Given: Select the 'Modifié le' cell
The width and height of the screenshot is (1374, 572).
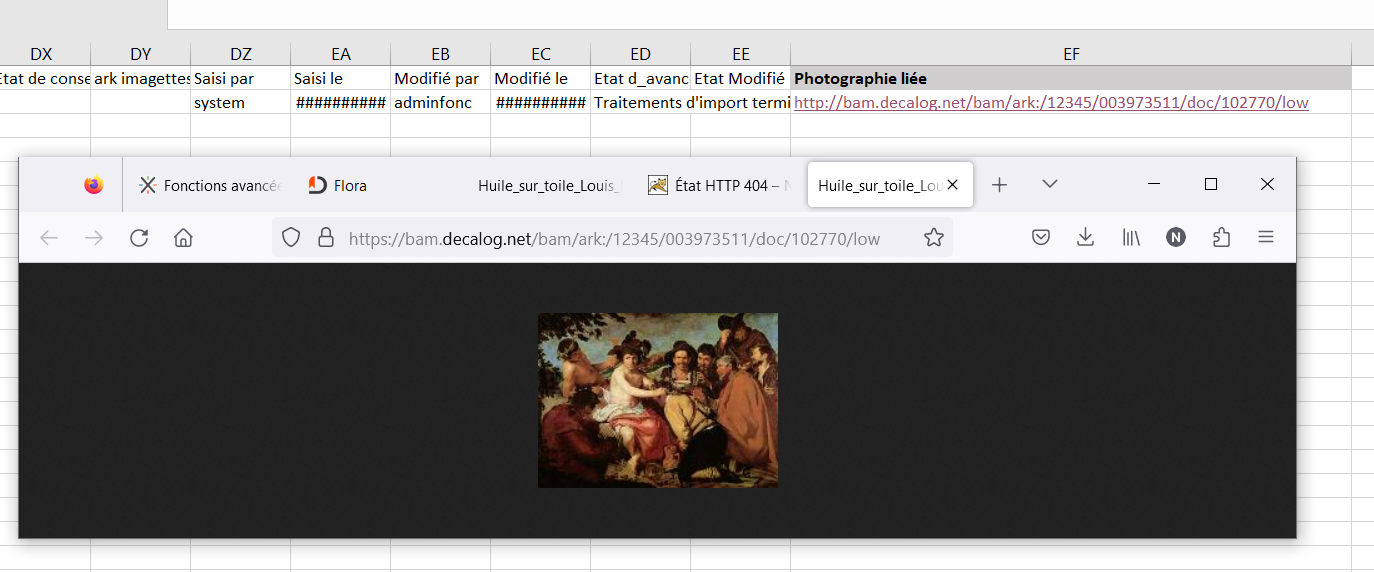Looking at the screenshot, I should pos(541,78).
